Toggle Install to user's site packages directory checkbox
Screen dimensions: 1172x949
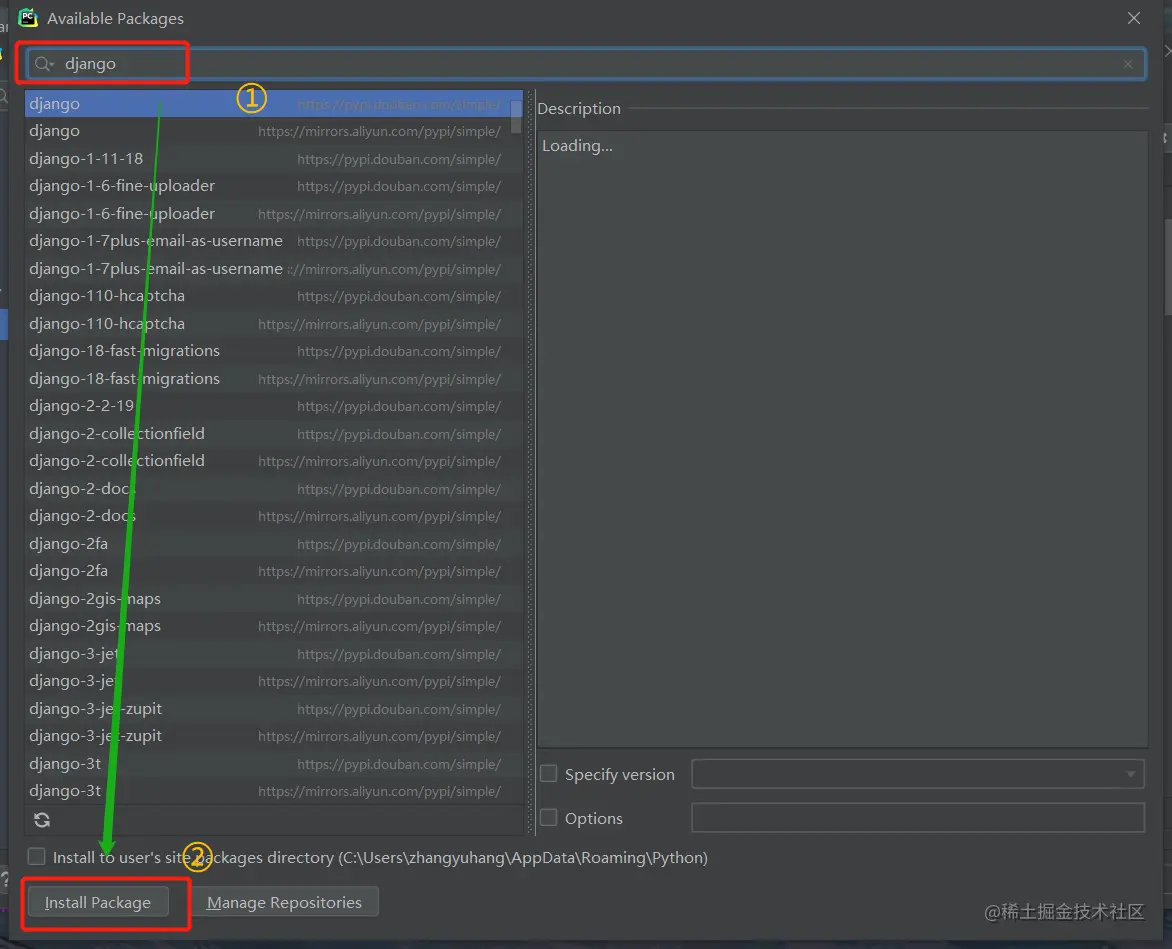click(x=37, y=857)
